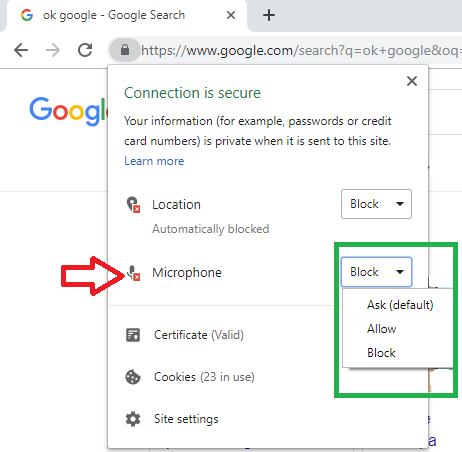Click the URL in the address bar

click(300, 50)
